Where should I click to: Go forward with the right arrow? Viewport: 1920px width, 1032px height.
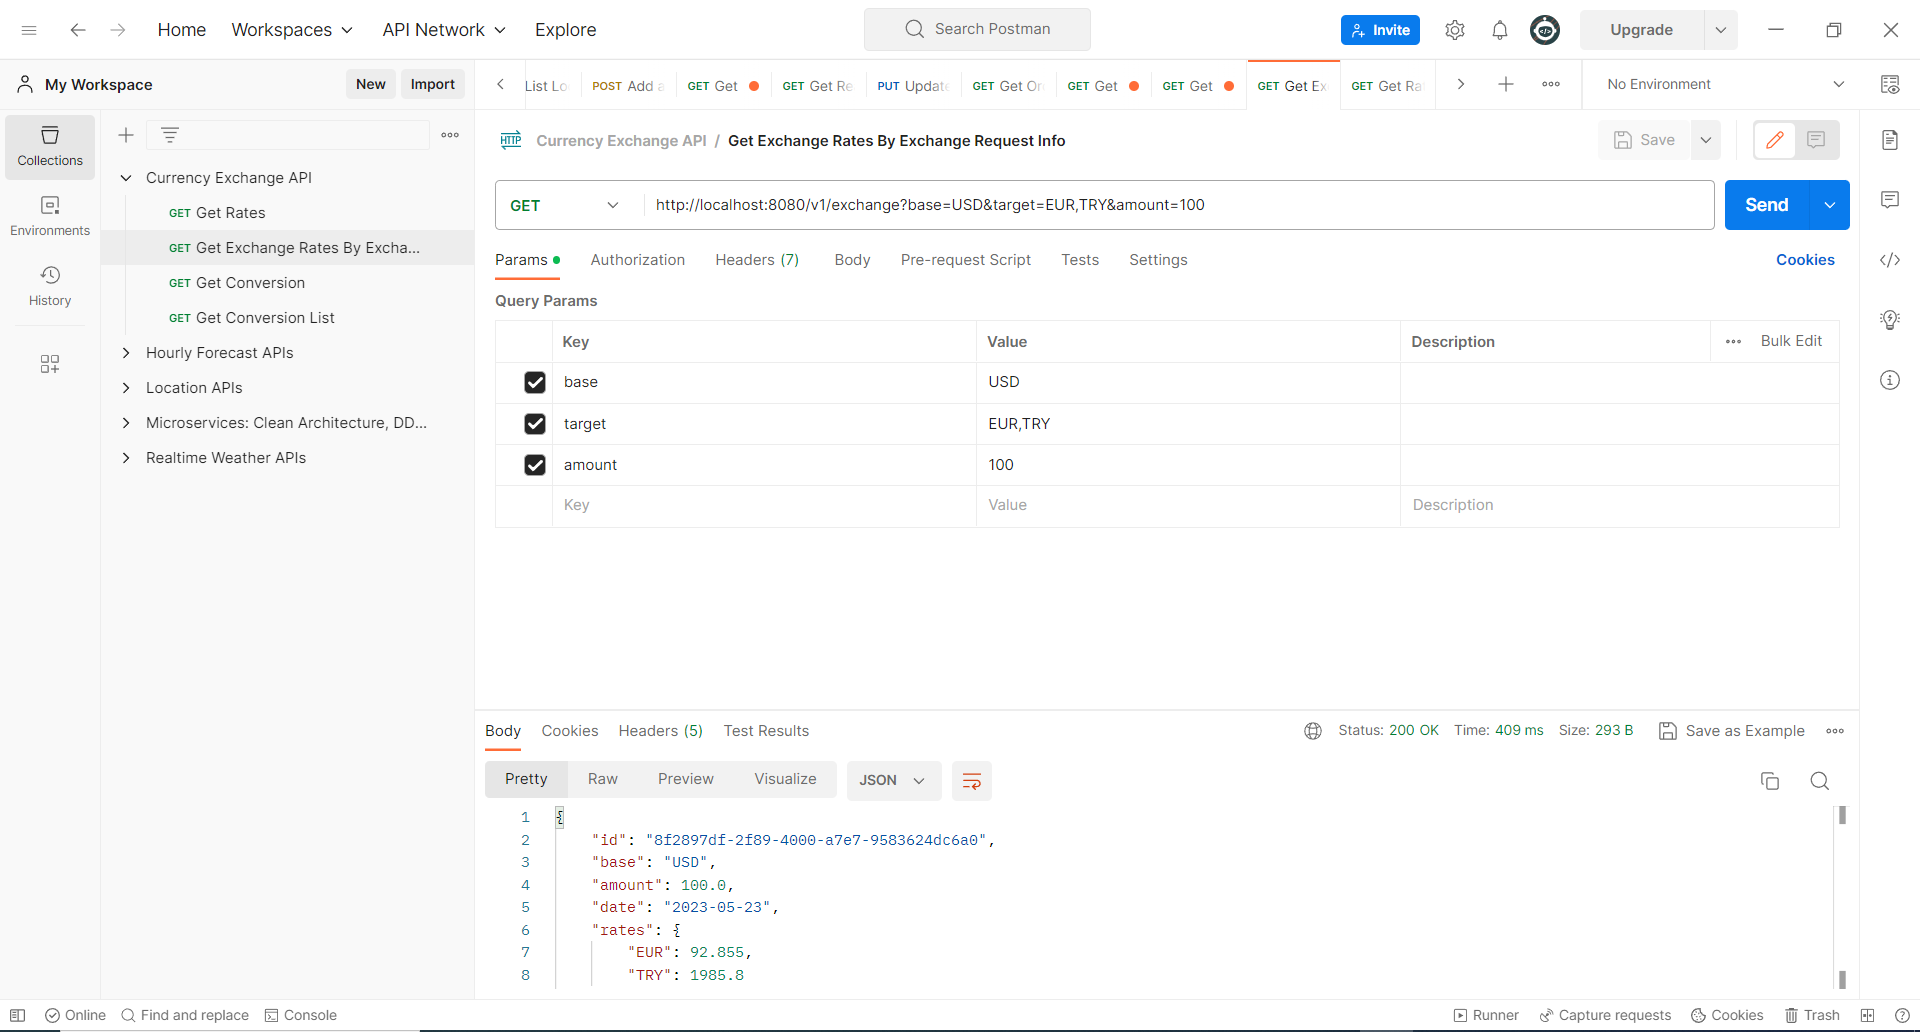(118, 30)
